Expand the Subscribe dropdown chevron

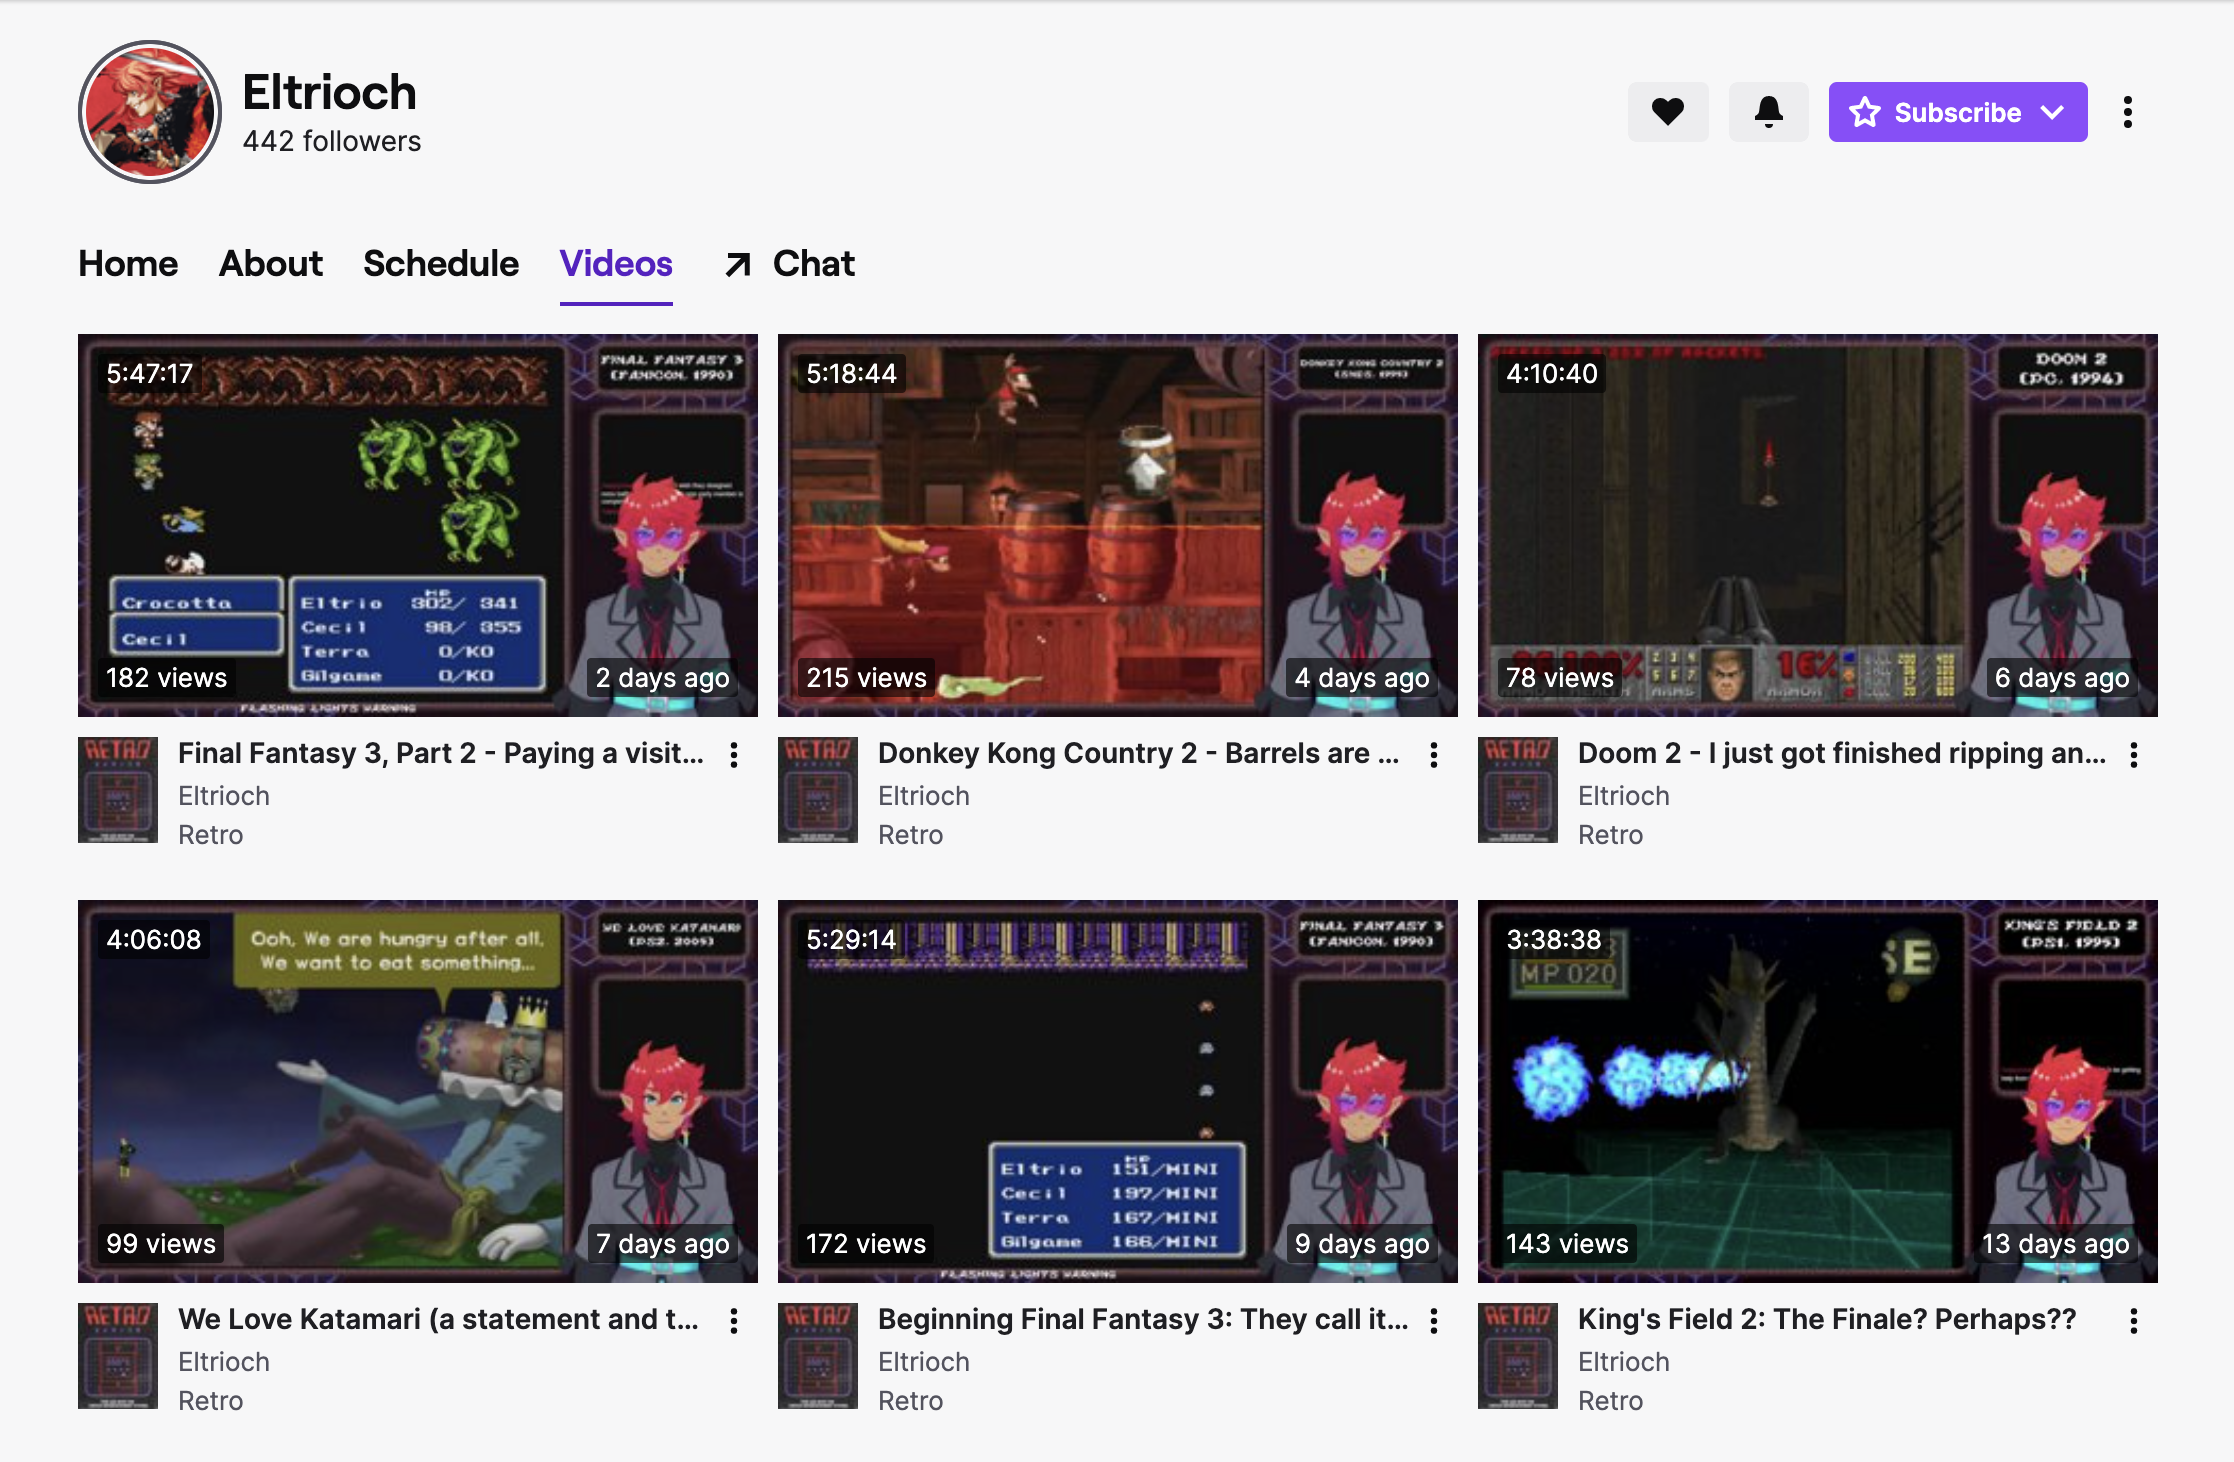[2052, 112]
